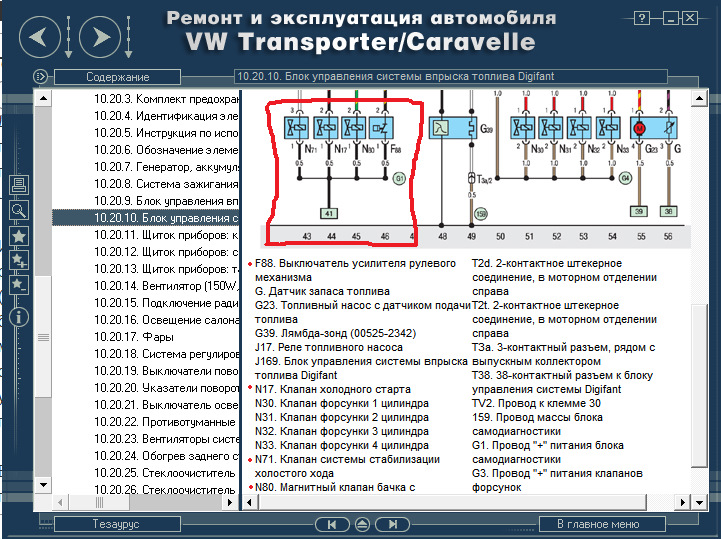Select 10.20.12. Щиток приборов item

click(x=166, y=252)
